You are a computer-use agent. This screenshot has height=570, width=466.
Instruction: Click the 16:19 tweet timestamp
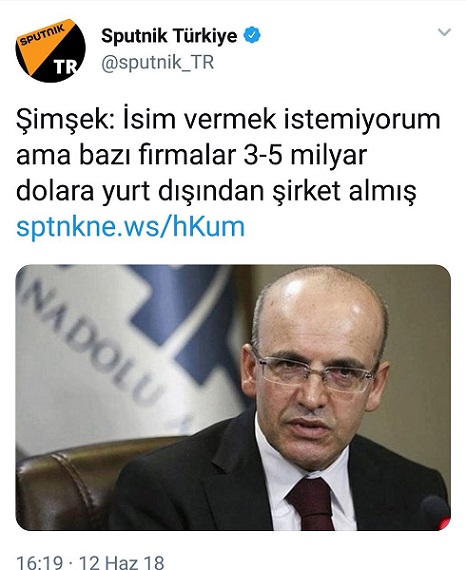click(x=40, y=562)
